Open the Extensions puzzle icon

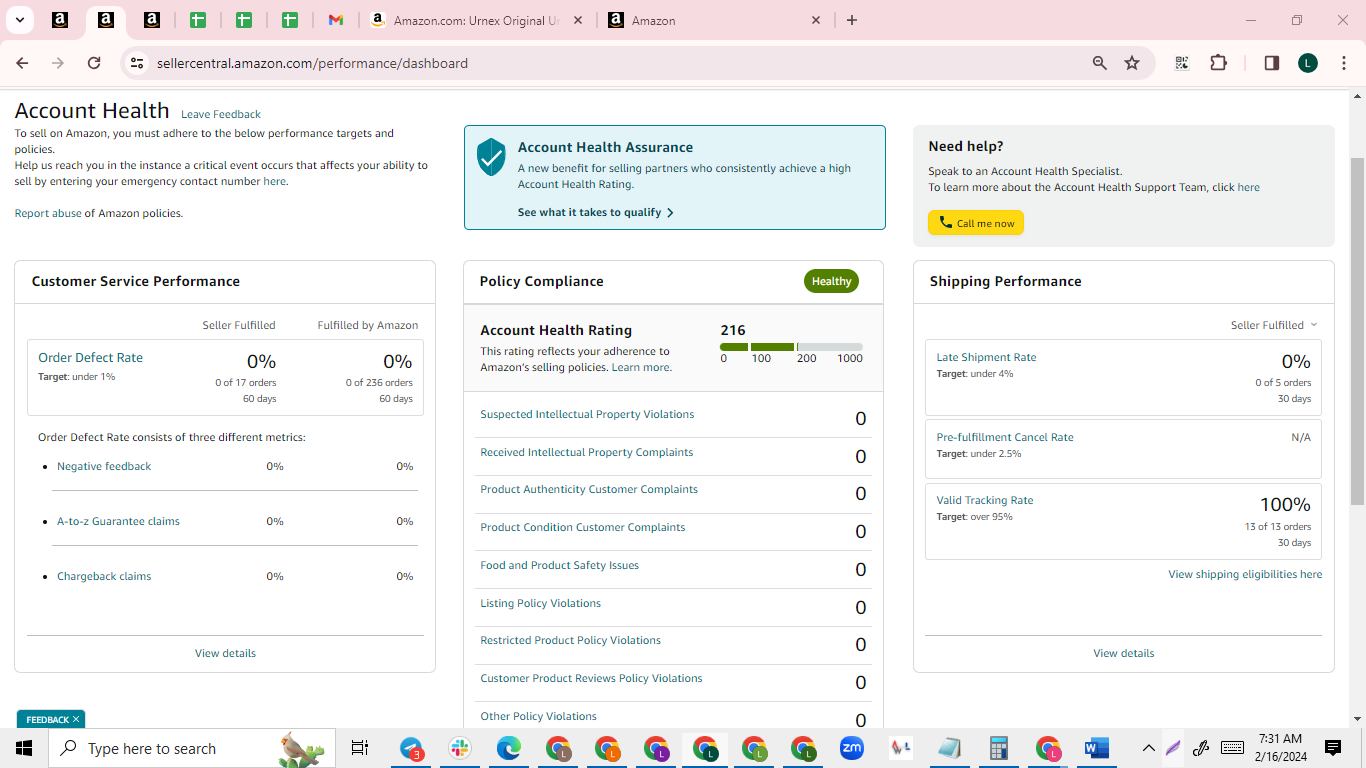(1218, 63)
